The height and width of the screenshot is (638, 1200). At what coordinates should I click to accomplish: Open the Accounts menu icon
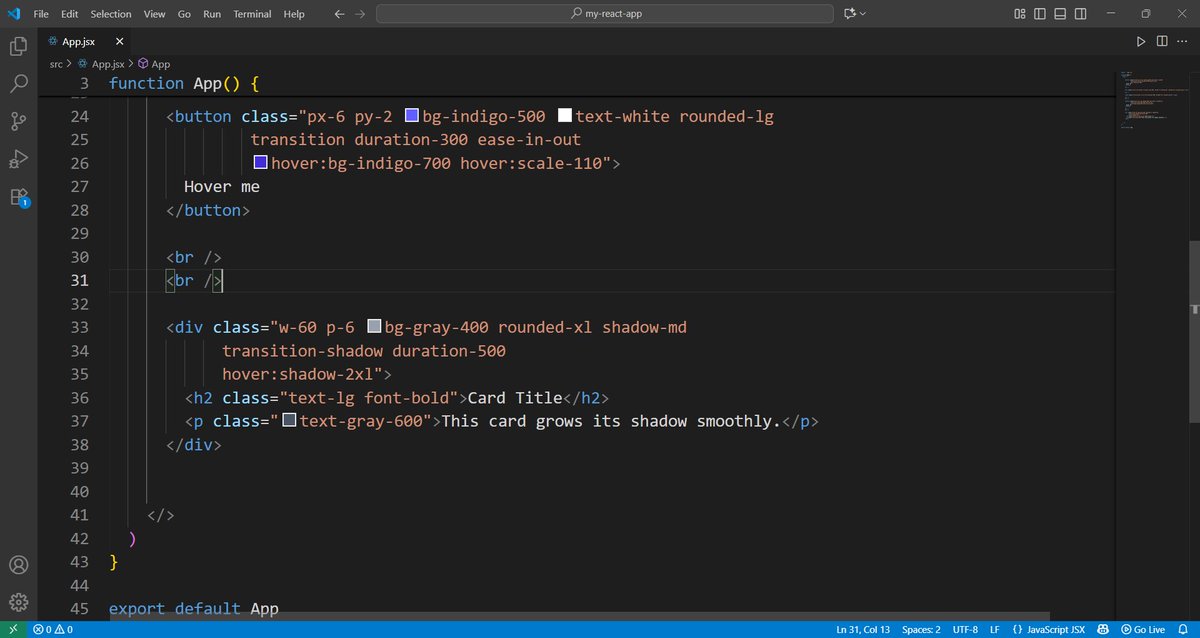click(x=18, y=564)
